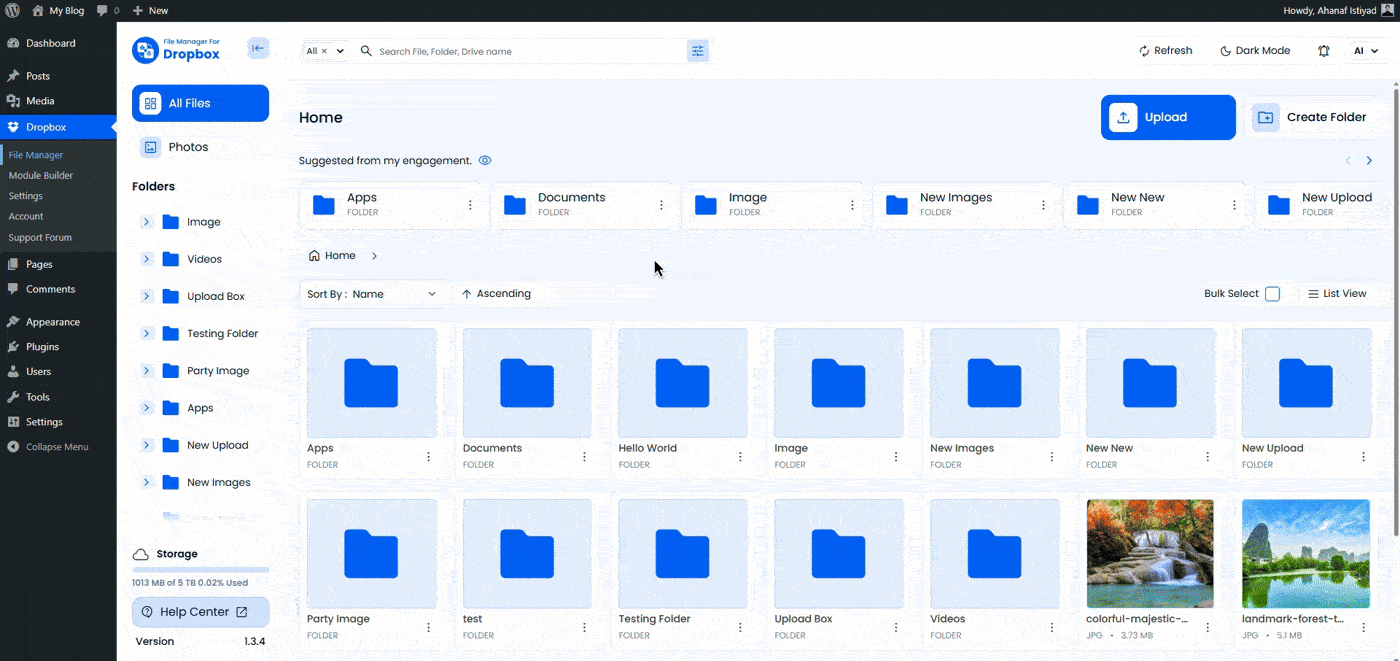Open the Sort By Name dropdown
1400x661 pixels.
[372, 294]
